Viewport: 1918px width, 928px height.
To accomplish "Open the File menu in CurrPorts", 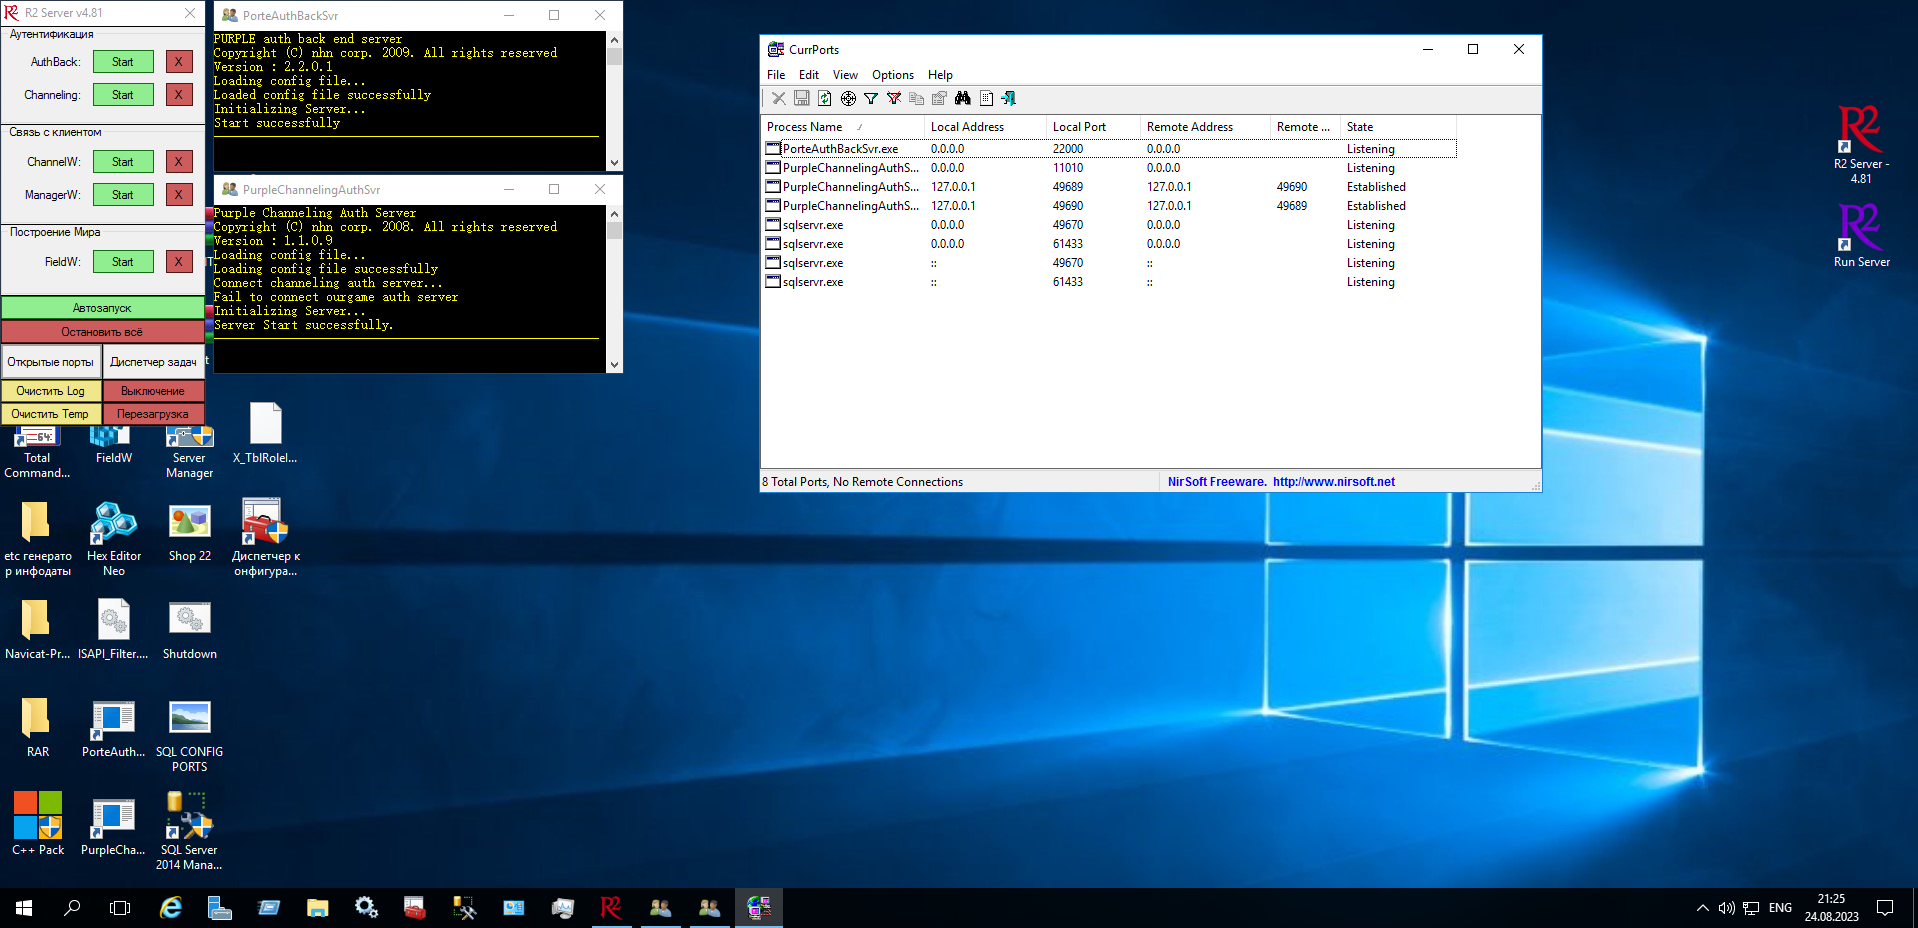I will coord(776,75).
